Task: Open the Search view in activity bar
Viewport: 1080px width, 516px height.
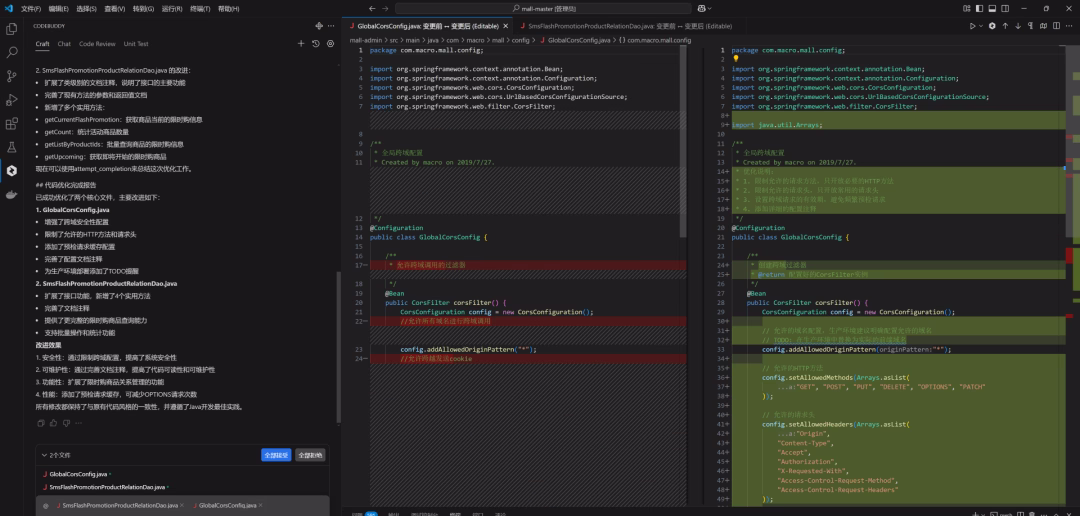Action: click(12, 52)
